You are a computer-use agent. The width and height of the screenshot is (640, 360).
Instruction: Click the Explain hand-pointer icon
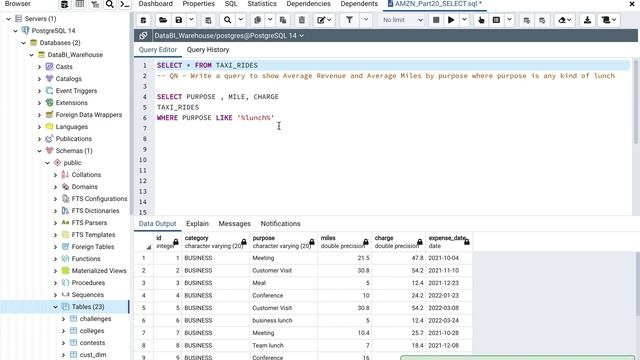coord(481,20)
